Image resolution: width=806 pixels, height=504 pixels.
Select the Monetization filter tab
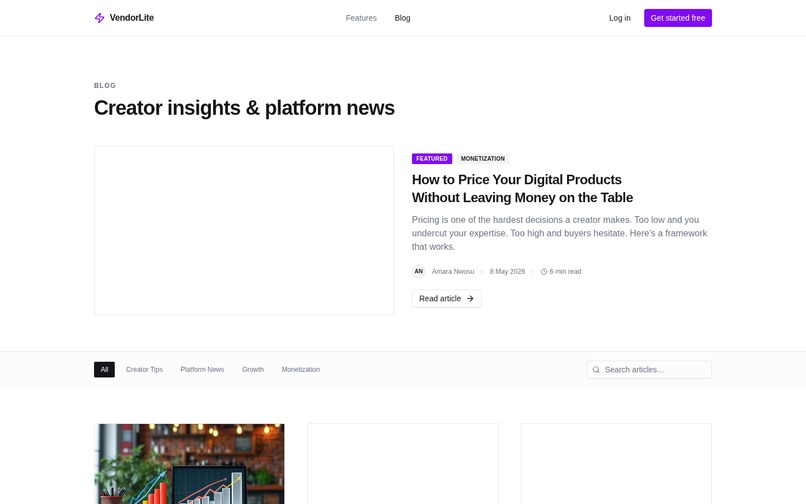pyautogui.click(x=301, y=369)
